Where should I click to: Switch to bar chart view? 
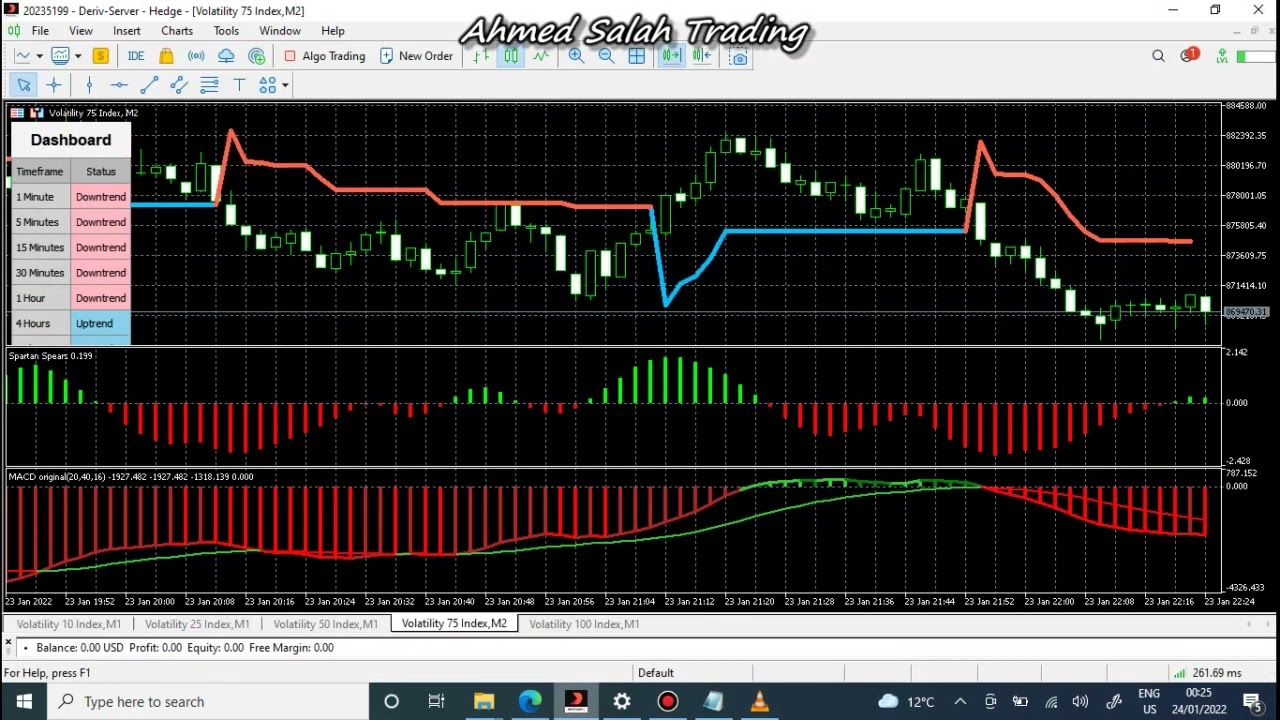pyautogui.click(x=481, y=56)
